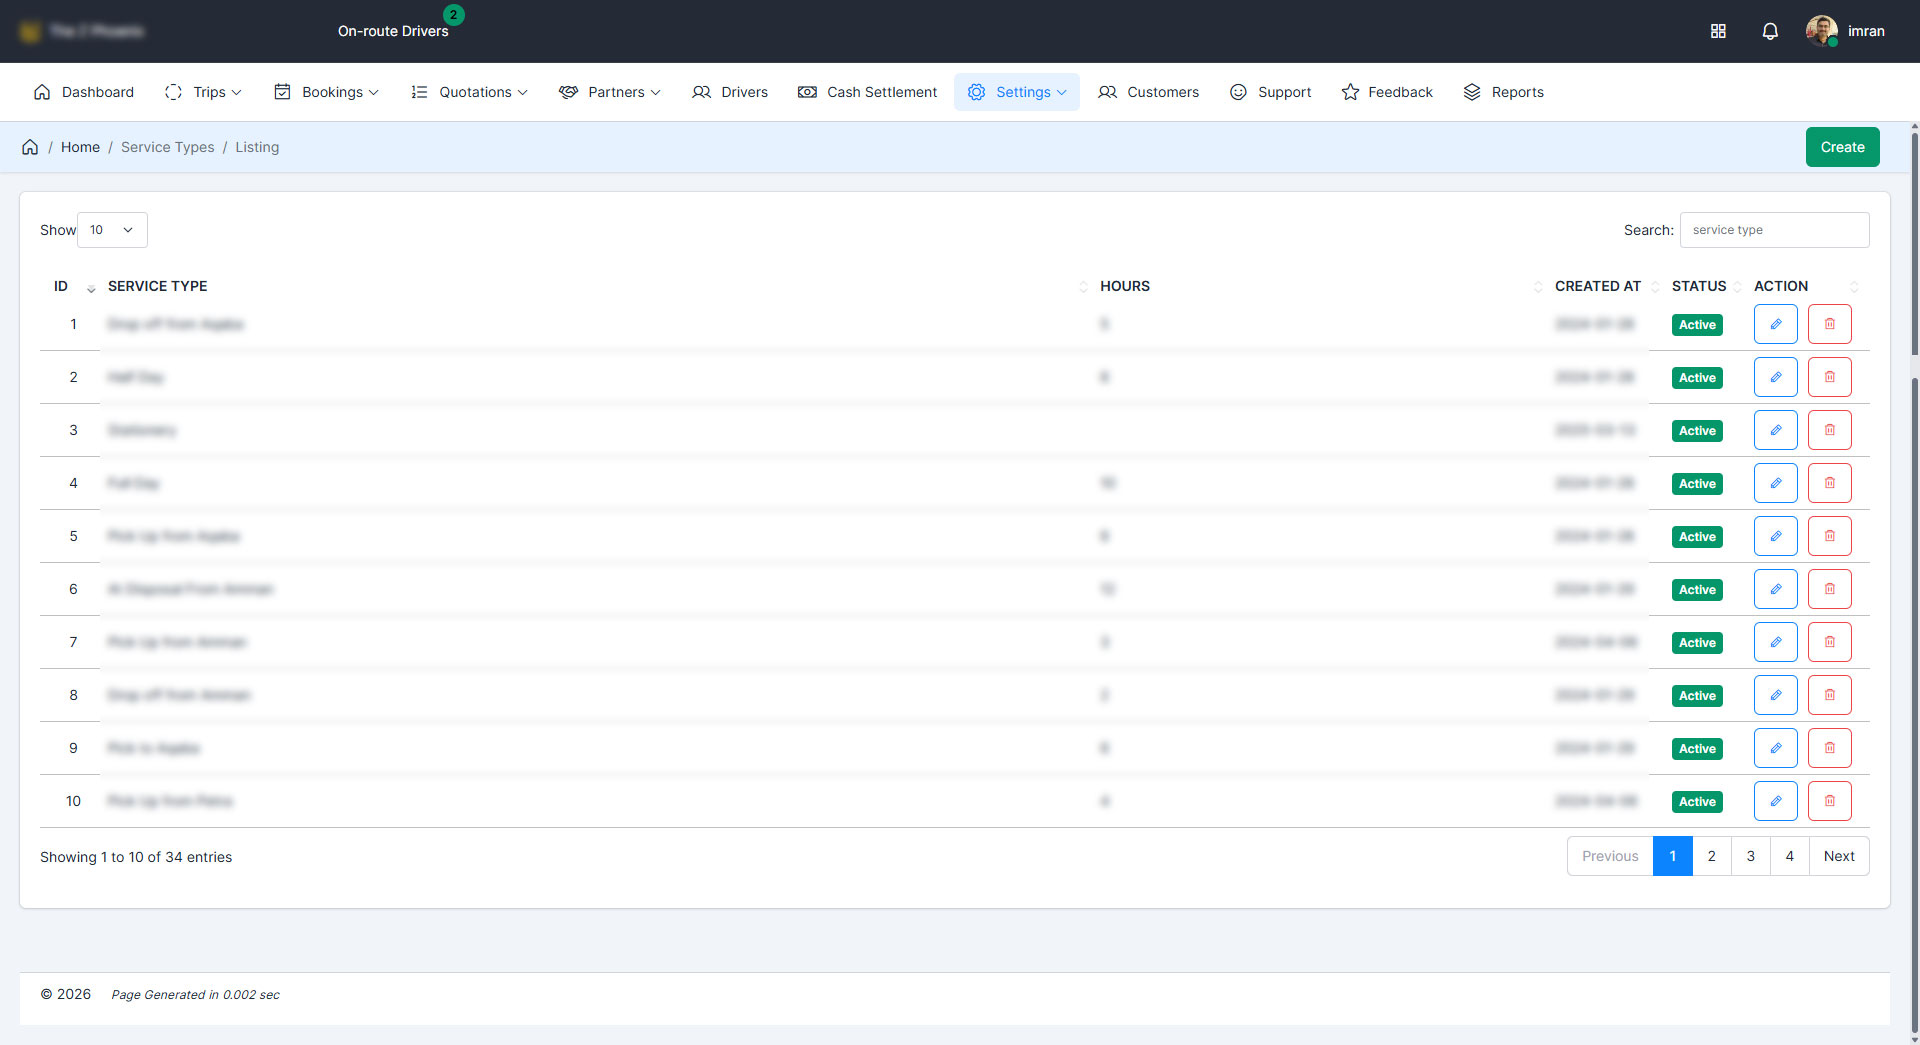Open imran's profile avatar

[1821, 31]
